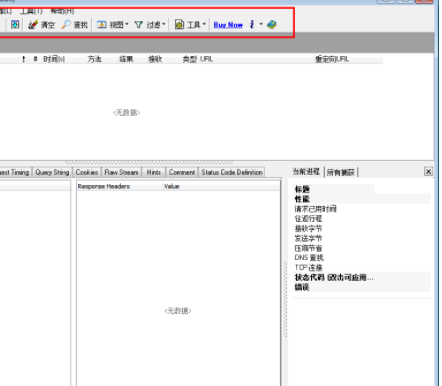The image size is (442, 386).
Task: Switch to the Raw Stream tab
Action: [121, 172]
